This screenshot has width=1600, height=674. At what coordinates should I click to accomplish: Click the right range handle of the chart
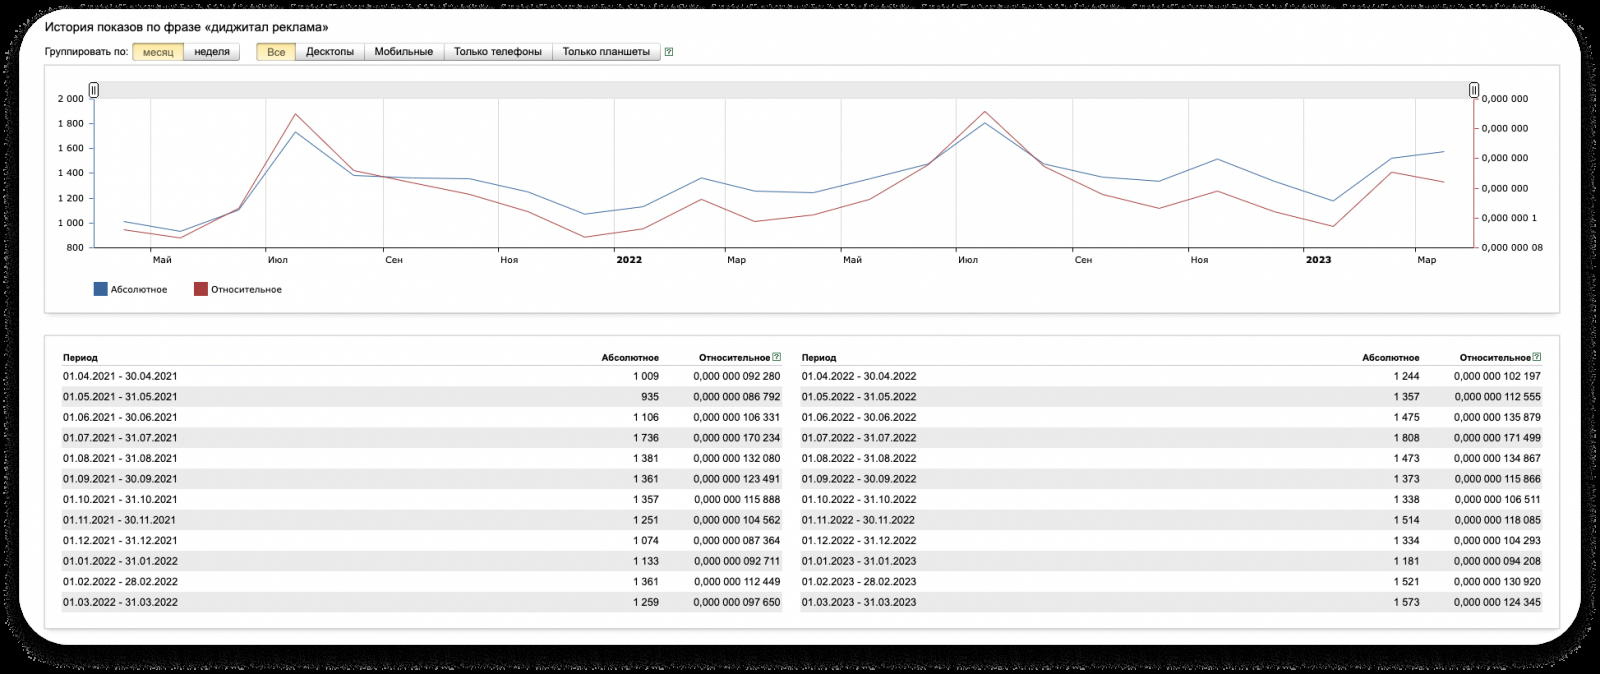[x=1474, y=90]
